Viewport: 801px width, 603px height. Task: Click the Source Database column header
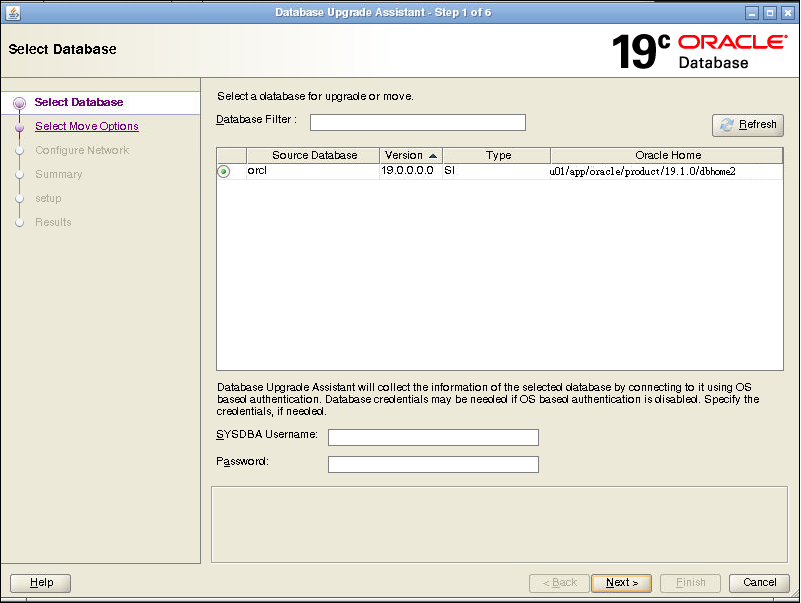pyautogui.click(x=314, y=156)
